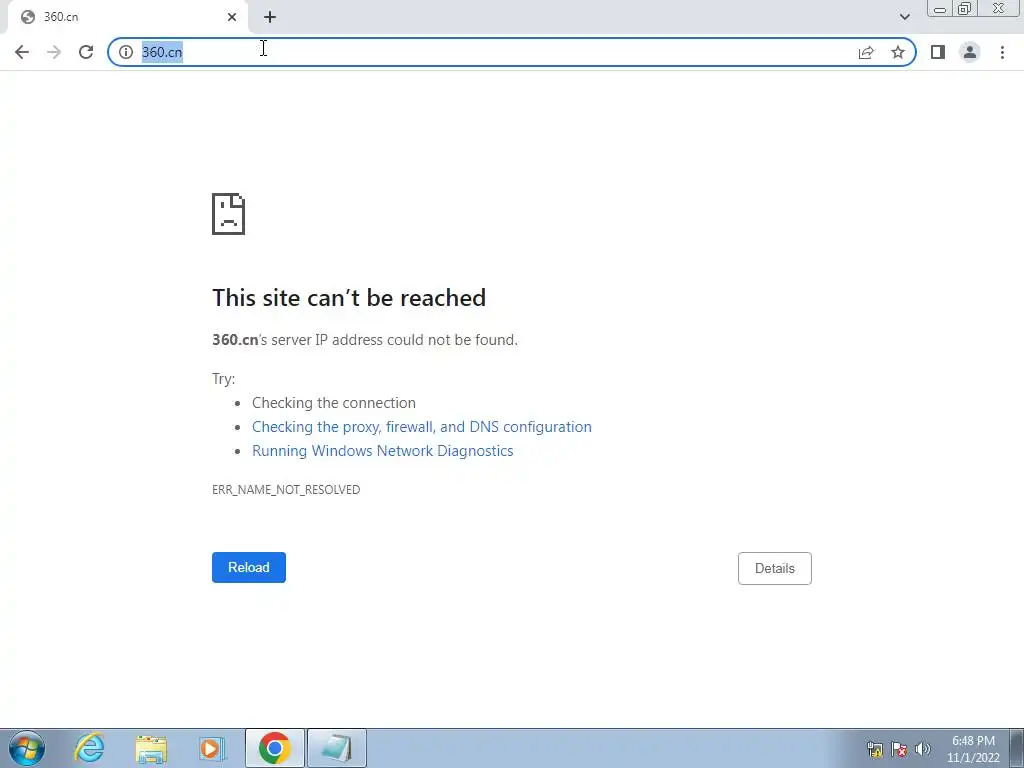Click "Checking the connection" suggestion text

pyautogui.click(x=334, y=403)
